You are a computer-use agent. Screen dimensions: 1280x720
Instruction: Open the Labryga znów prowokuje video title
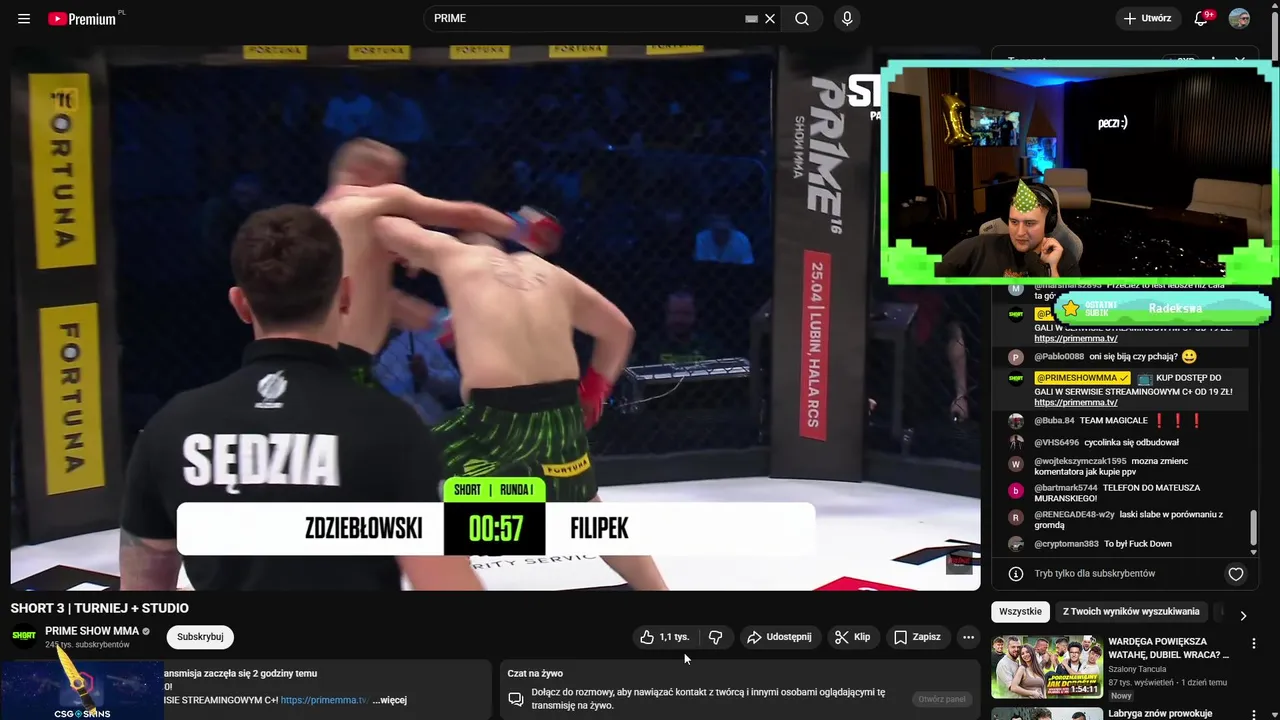1160,713
